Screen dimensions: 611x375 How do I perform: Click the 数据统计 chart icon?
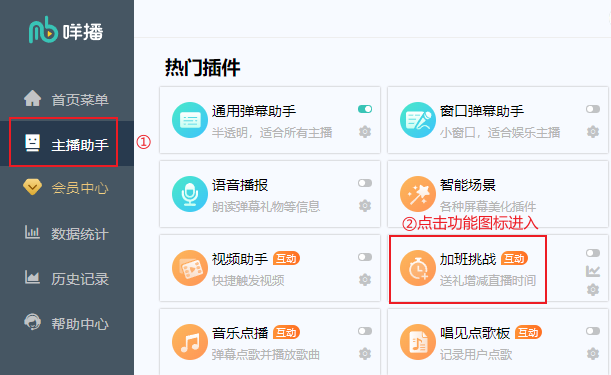point(32,232)
